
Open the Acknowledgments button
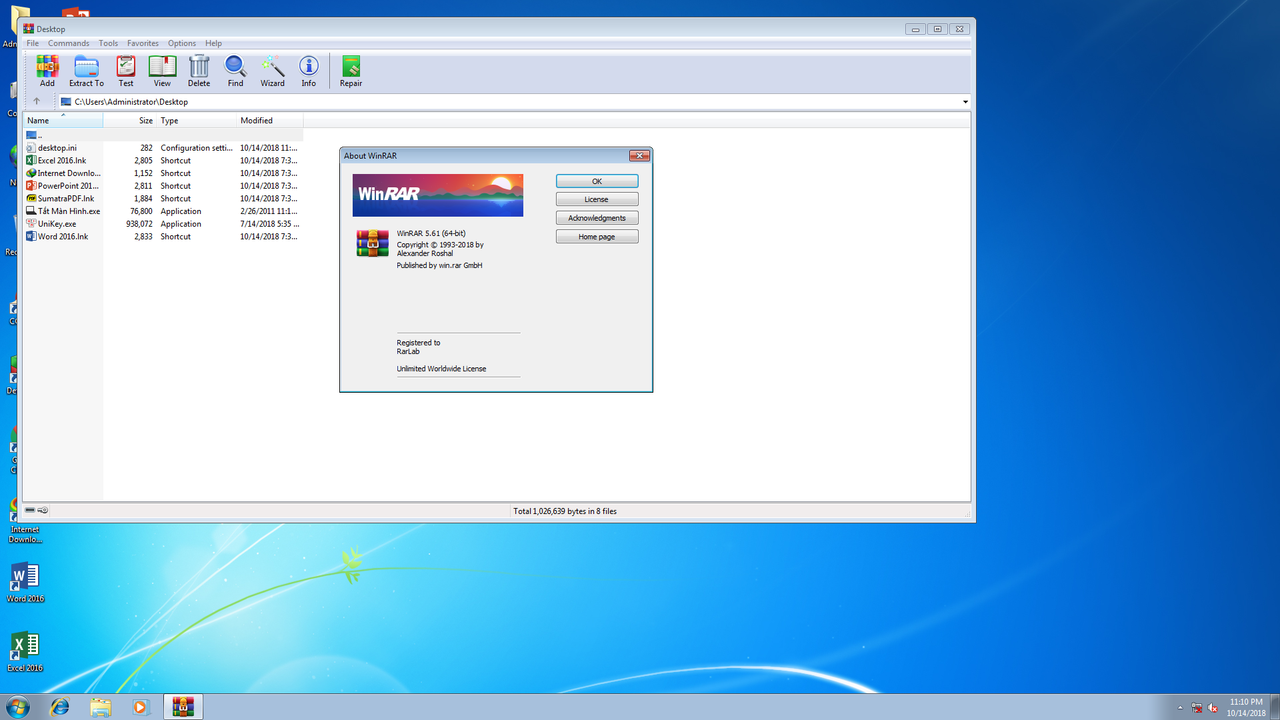pyautogui.click(x=597, y=218)
